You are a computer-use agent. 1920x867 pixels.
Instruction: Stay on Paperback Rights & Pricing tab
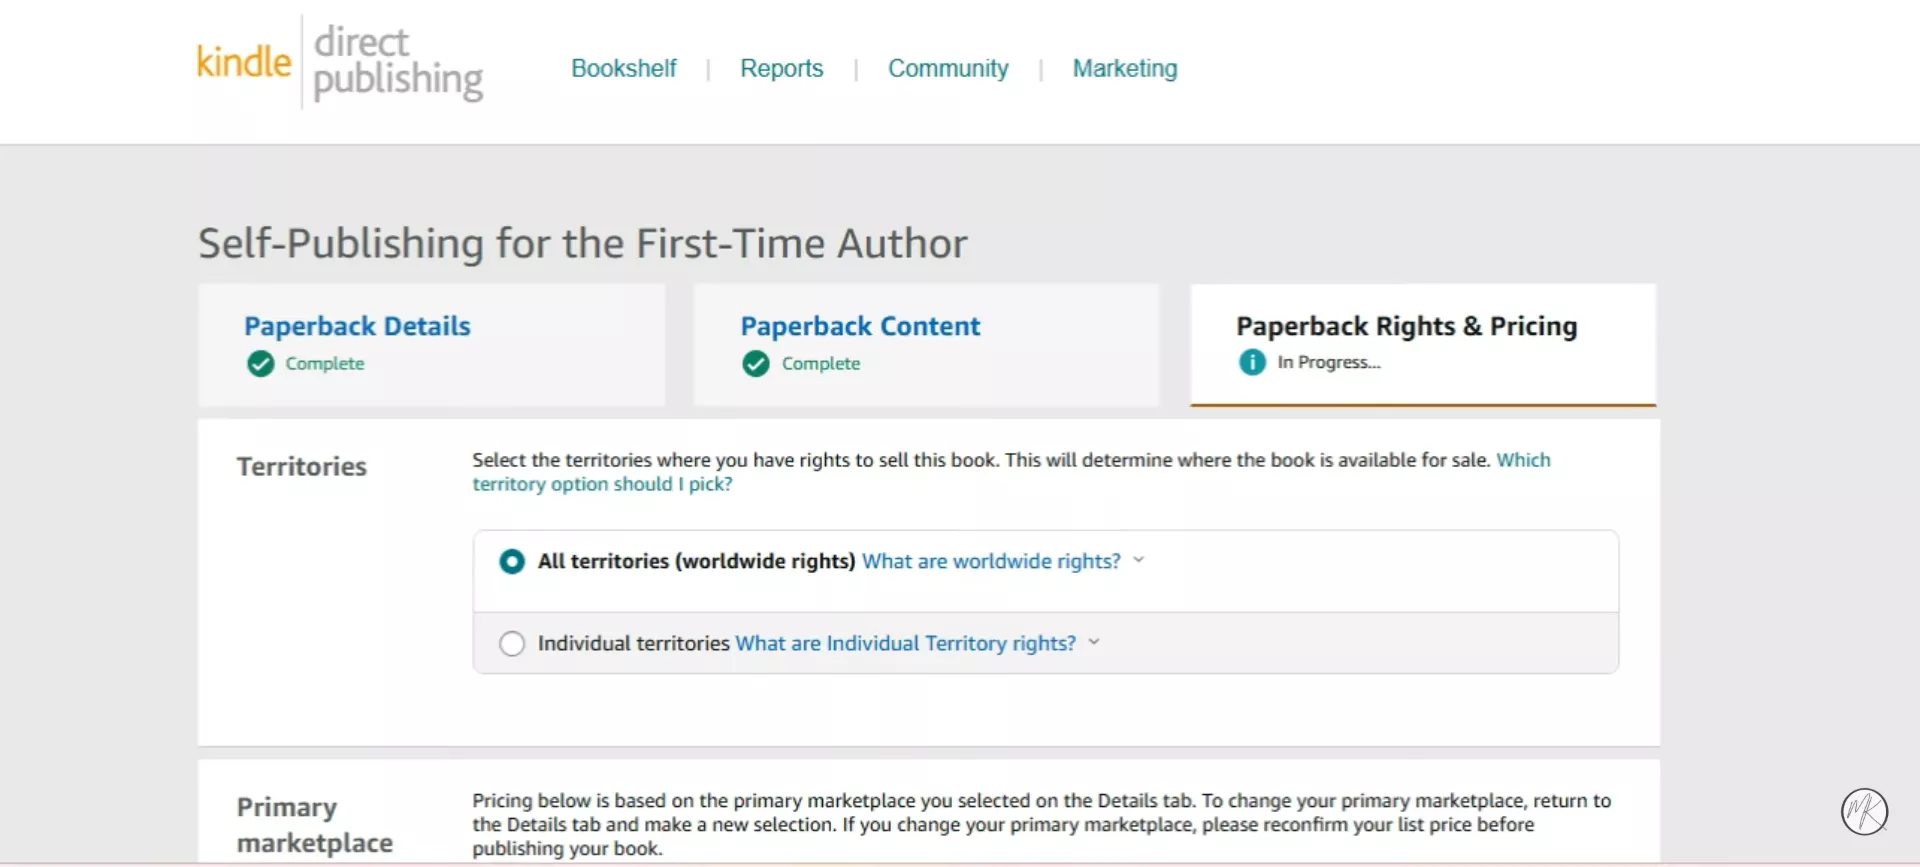pos(1406,326)
